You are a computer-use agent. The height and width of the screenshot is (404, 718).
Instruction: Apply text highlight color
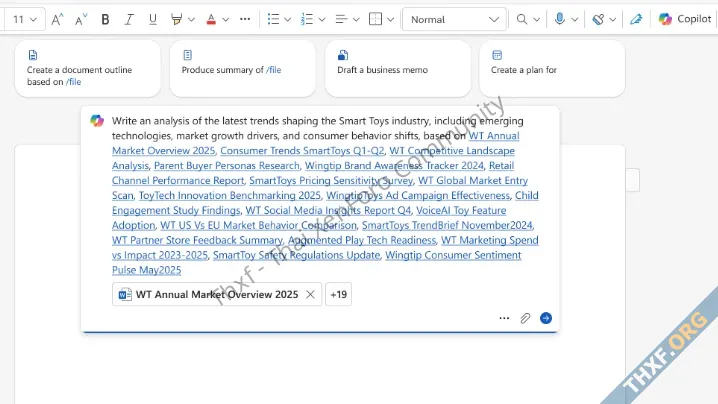(x=176, y=19)
